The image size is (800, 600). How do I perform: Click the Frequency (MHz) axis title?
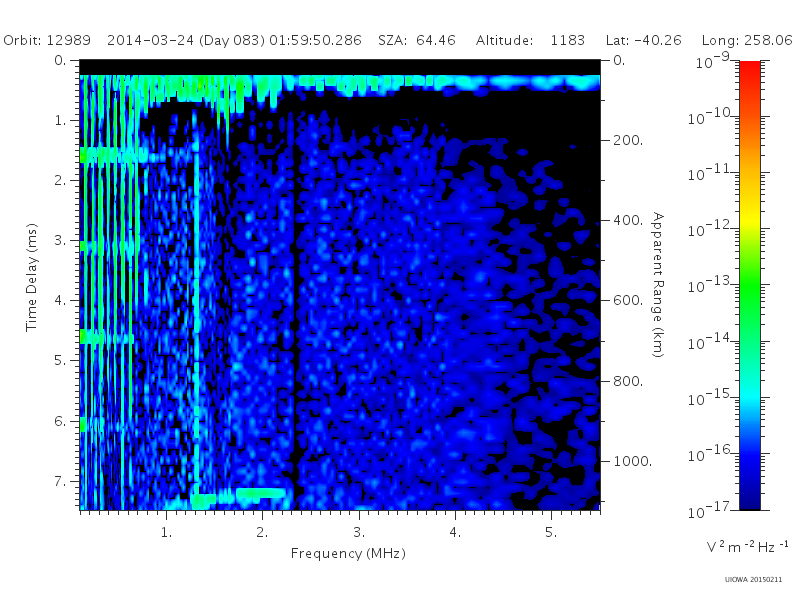348,554
